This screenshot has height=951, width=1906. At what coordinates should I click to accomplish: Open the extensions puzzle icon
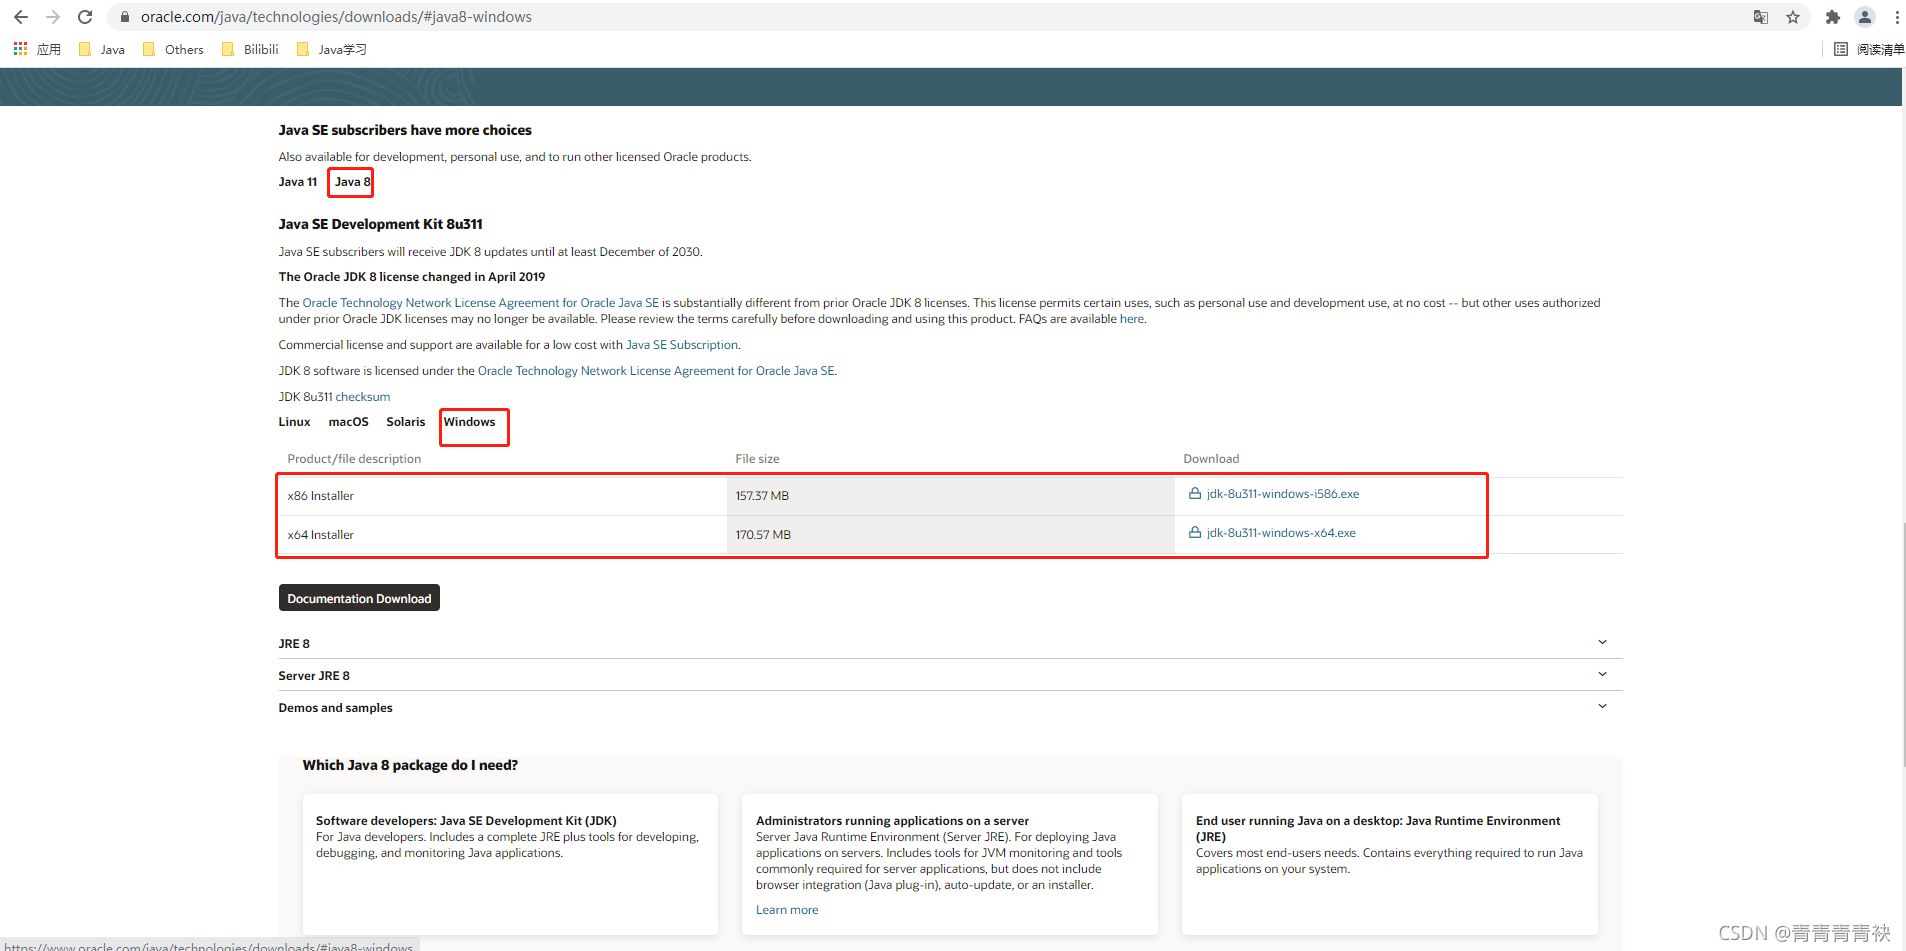tap(1832, 17)
